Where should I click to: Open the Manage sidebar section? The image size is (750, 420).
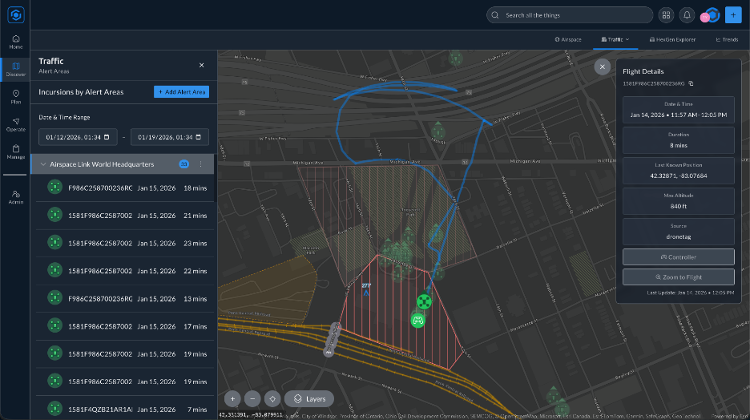(x=15, y=152)
